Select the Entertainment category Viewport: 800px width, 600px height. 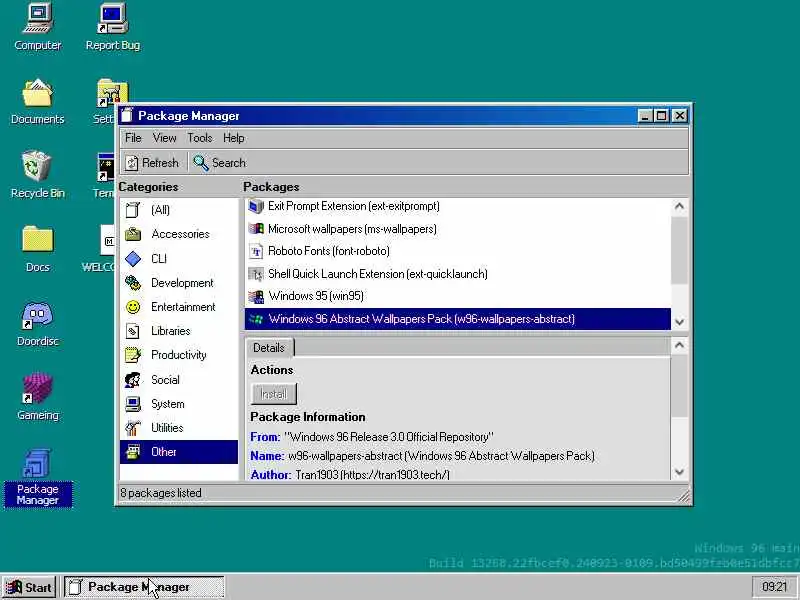pyautogui.click(x=179, y=307)
